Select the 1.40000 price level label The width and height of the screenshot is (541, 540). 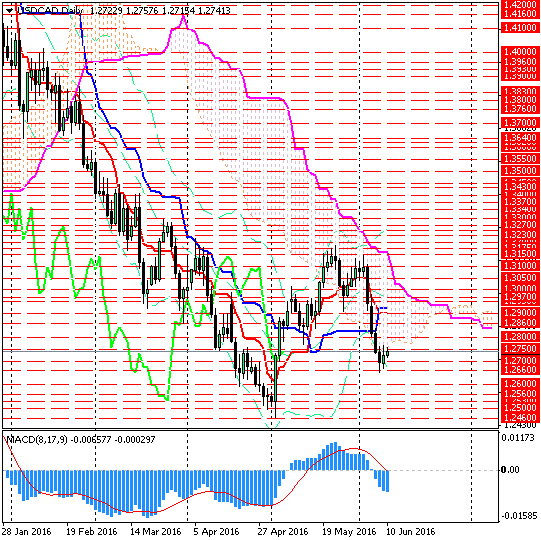(x=520, y=52)
